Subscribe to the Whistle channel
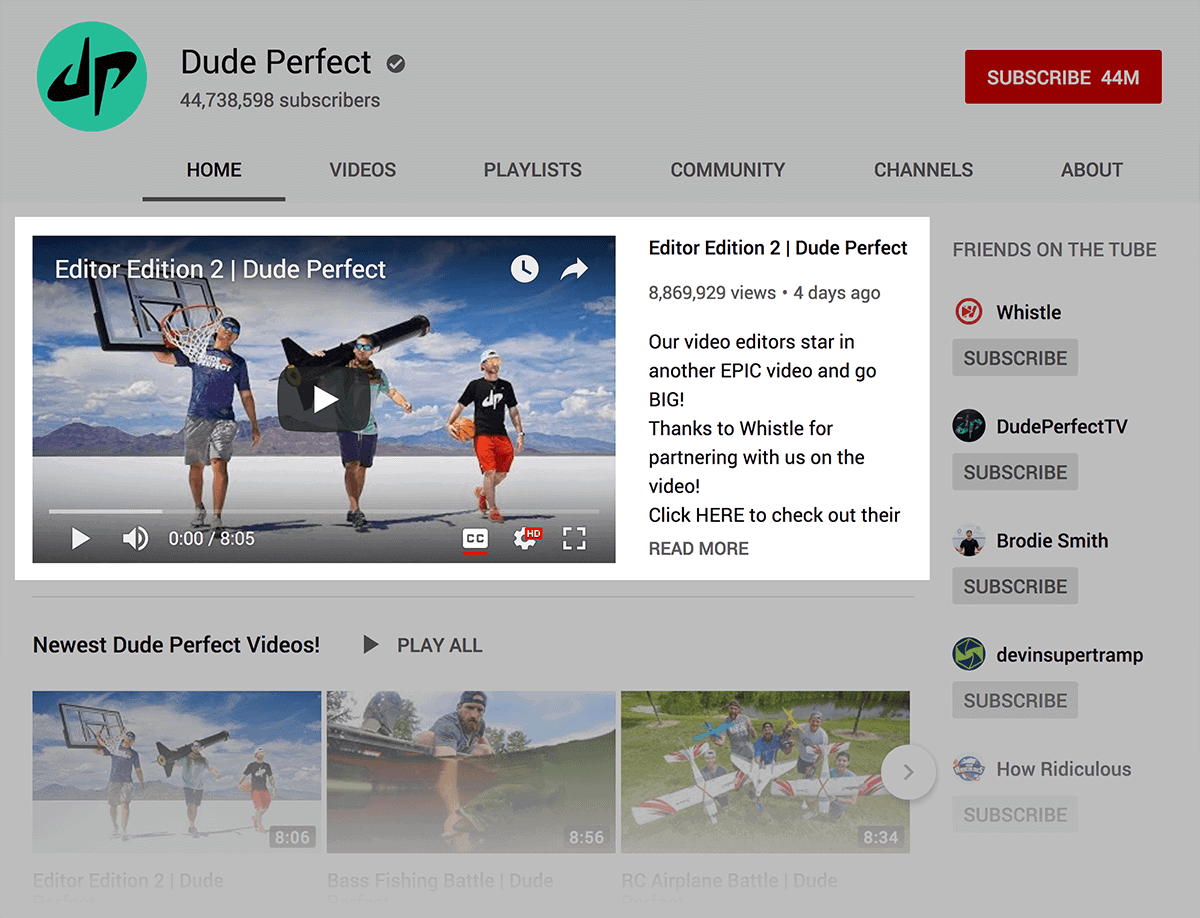Screen dimensions: 1200x918 coord(1015,358)
